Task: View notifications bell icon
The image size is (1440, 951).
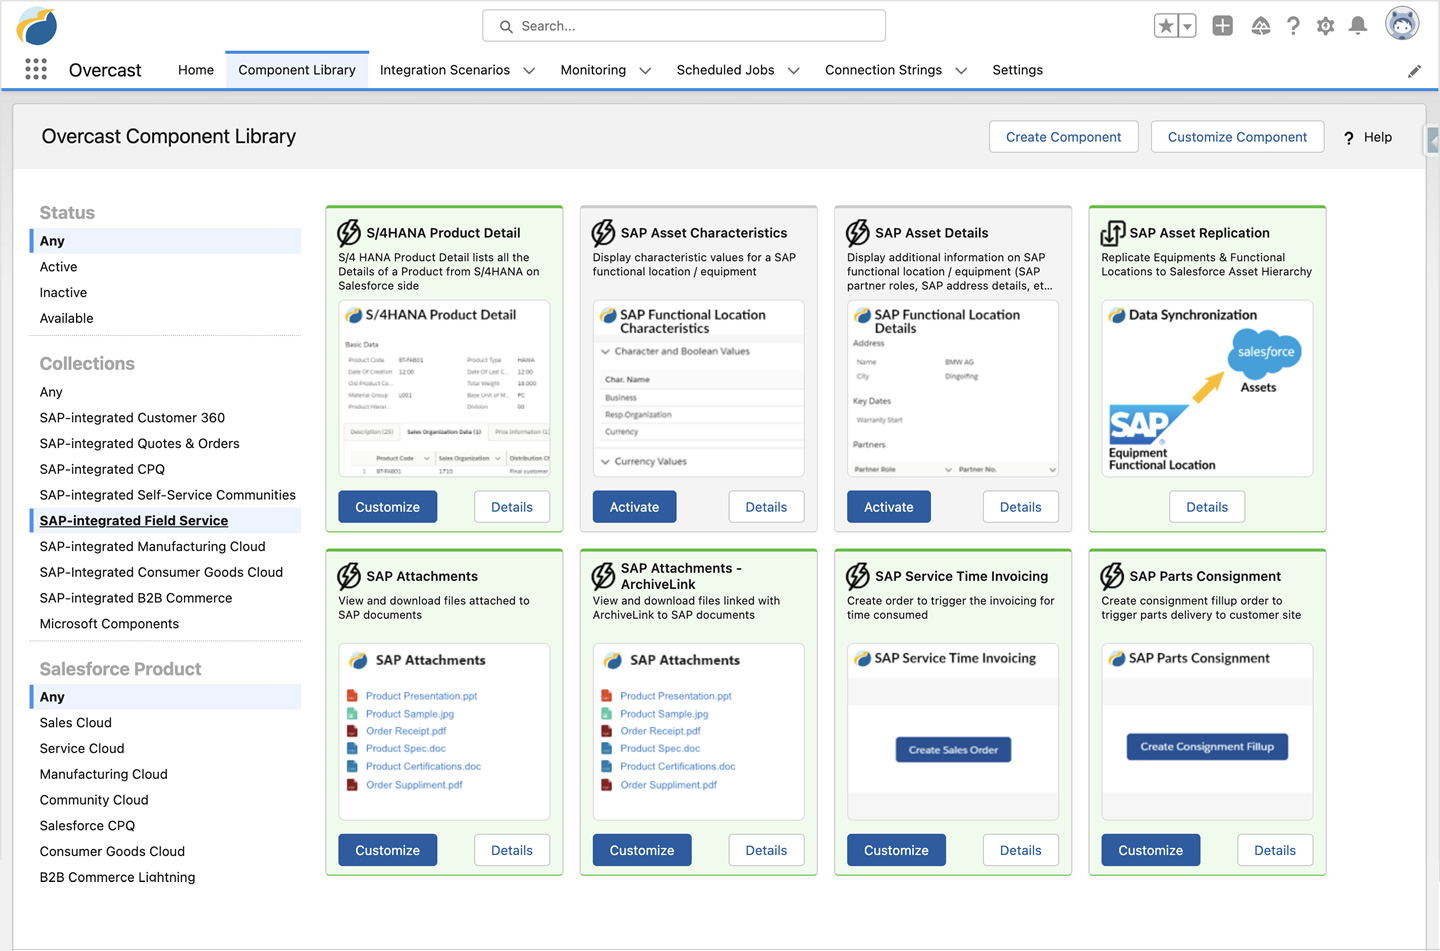Action: coord(1357,26)
